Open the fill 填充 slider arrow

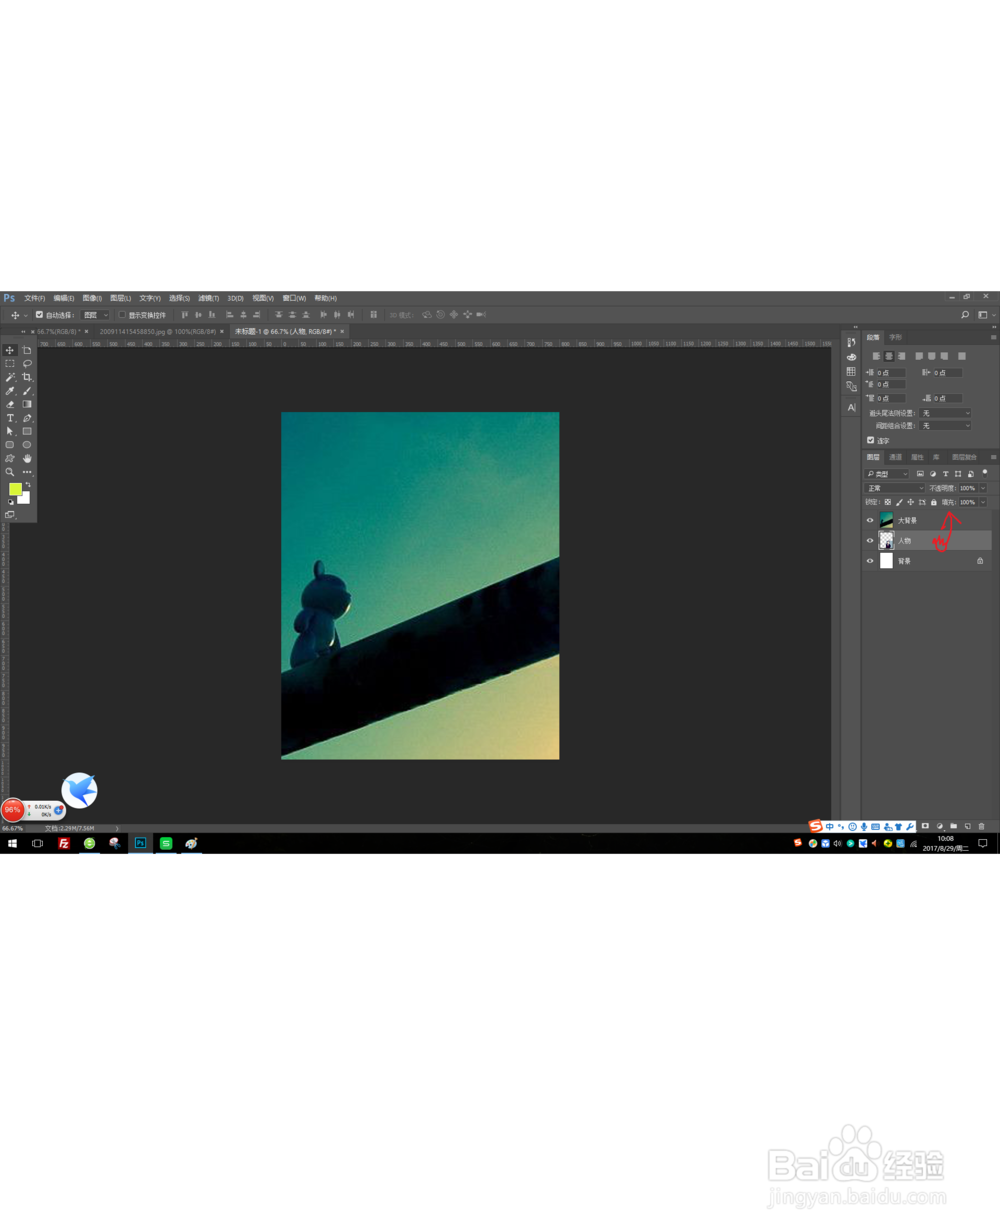(983, 502)
